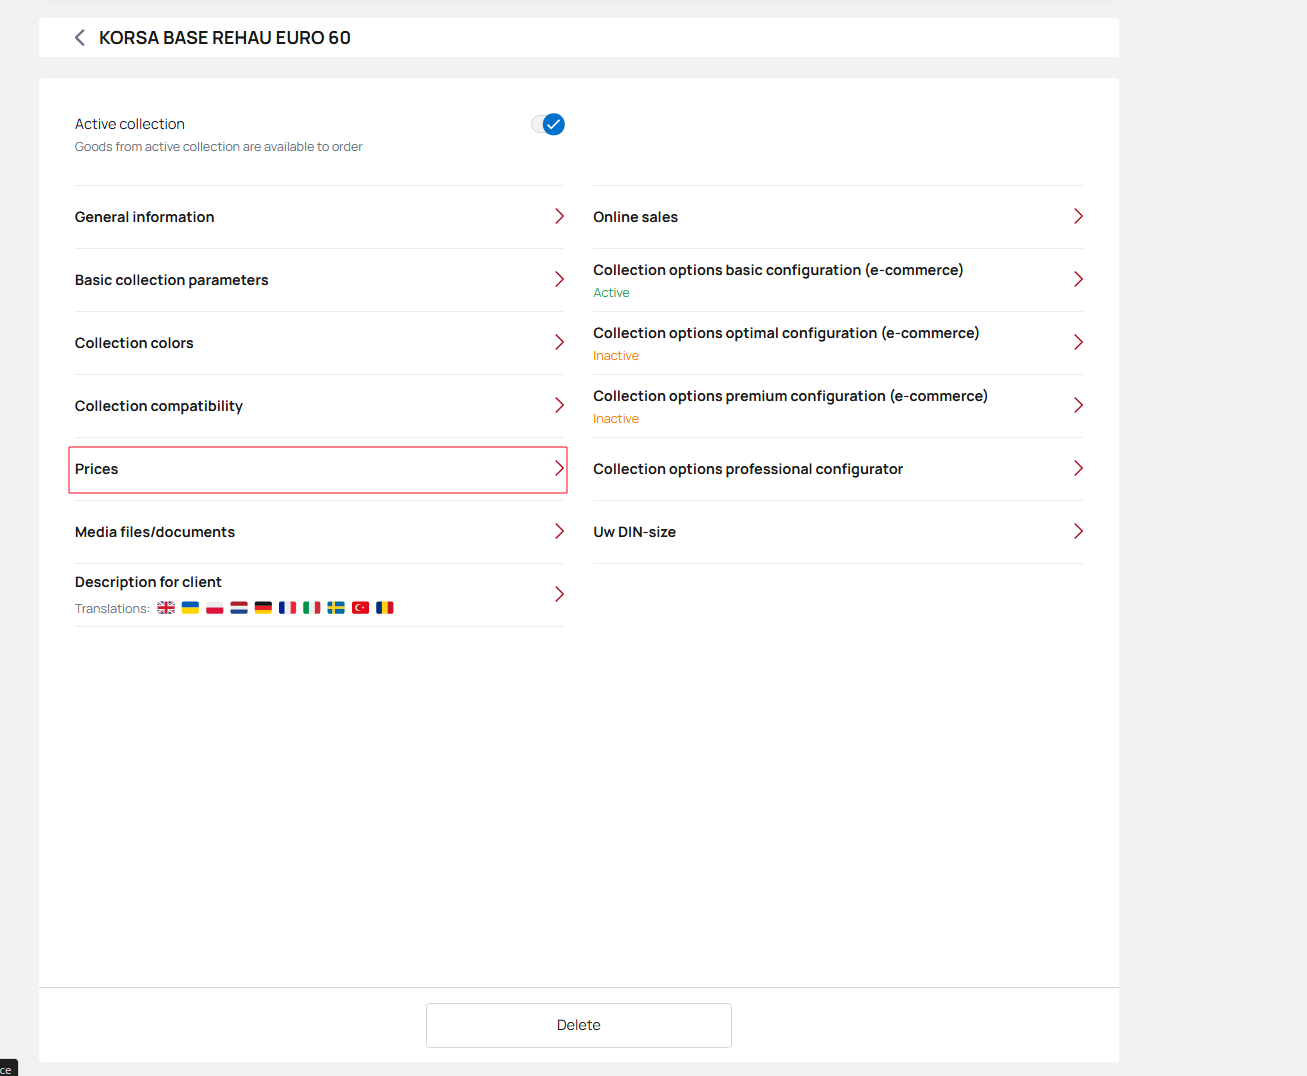Toggle the Active collection switch
Viewport: 1307px width, 1076px height.
548,124
